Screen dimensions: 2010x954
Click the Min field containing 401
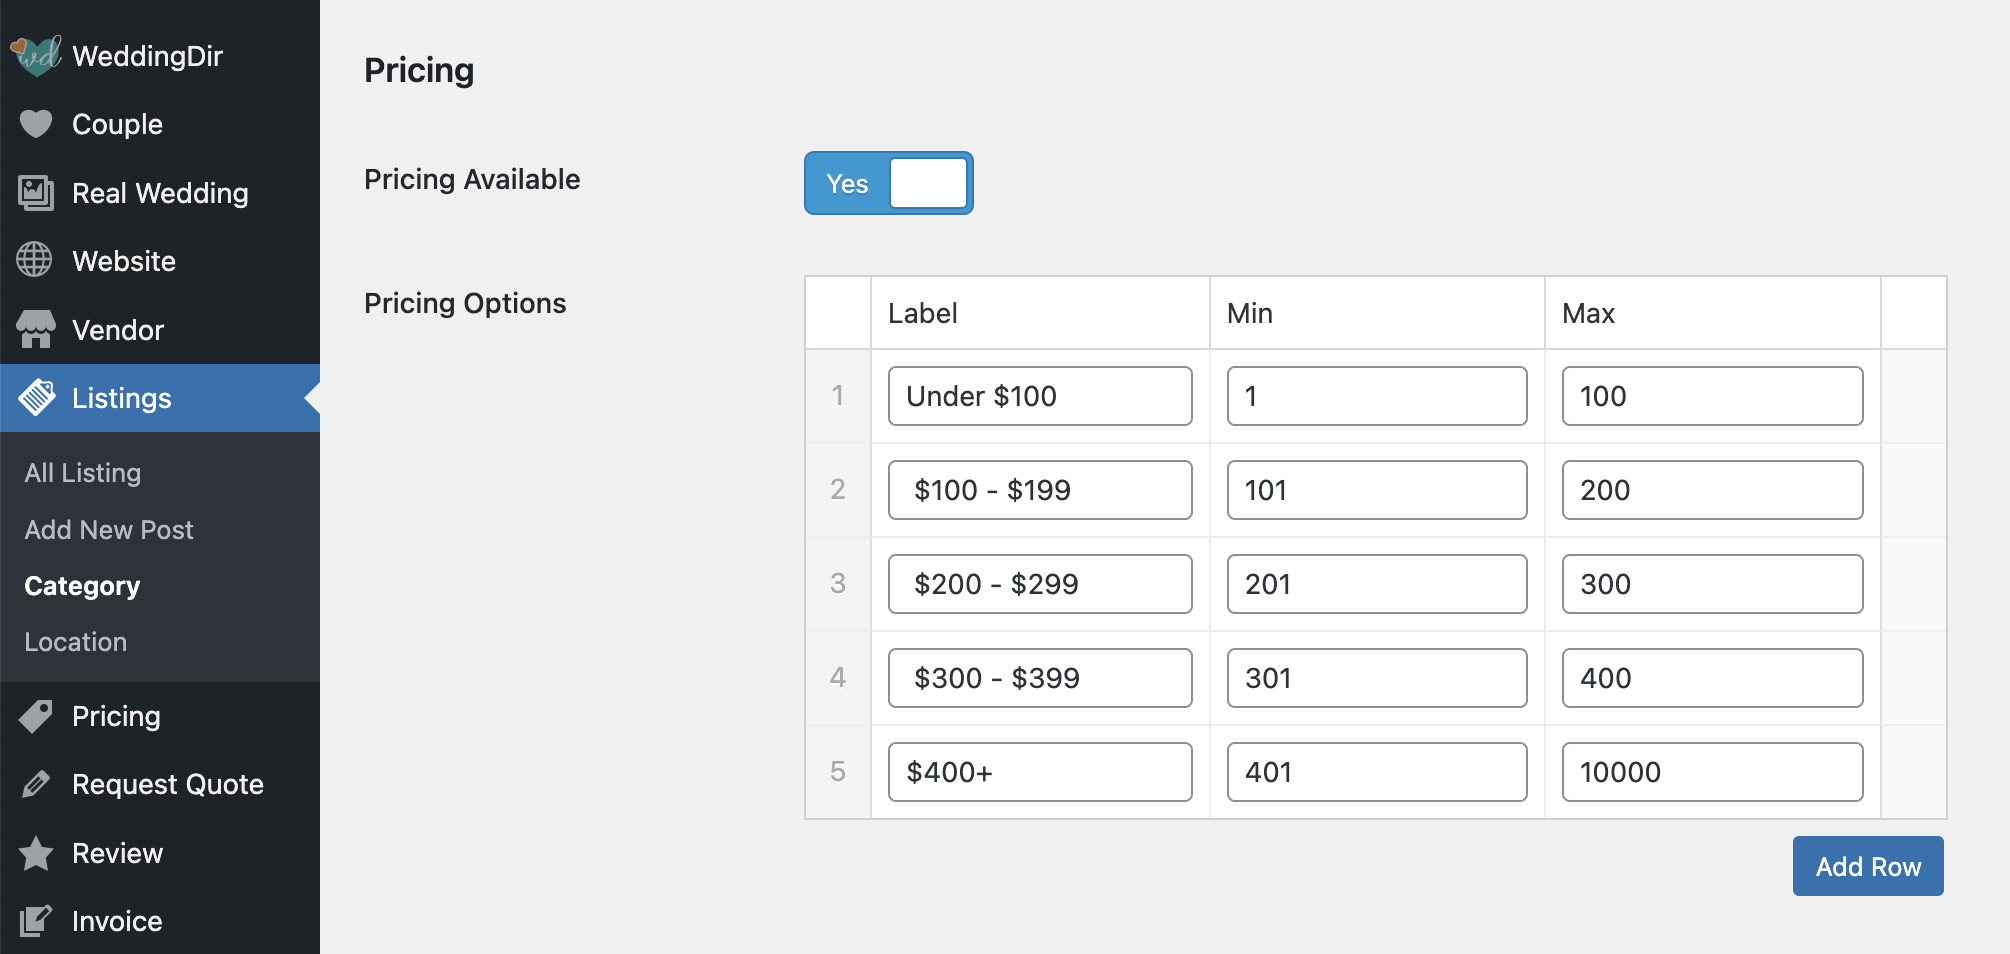pyautogui.click(x=1376, y=771)
